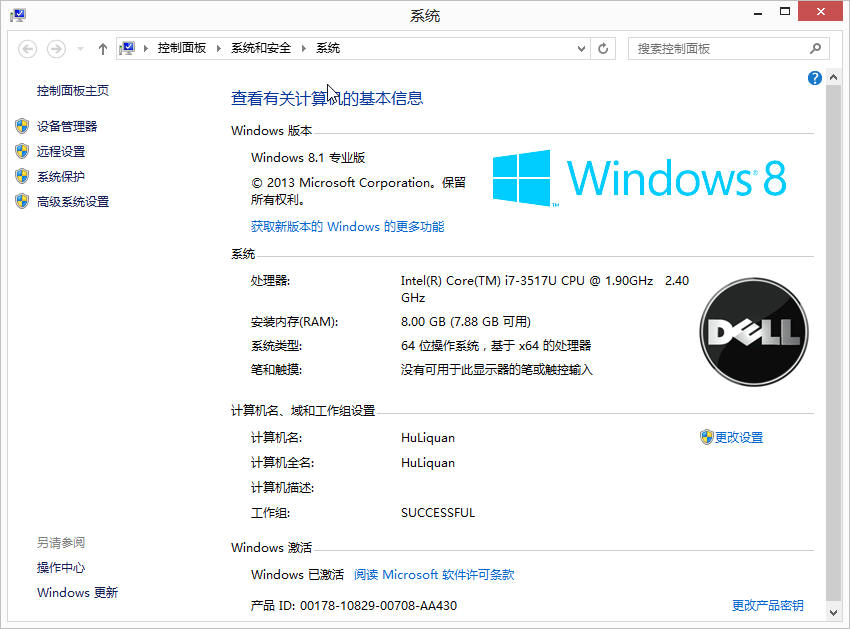
Task: Click the search magnifier icon
Action: coord(816,48)
